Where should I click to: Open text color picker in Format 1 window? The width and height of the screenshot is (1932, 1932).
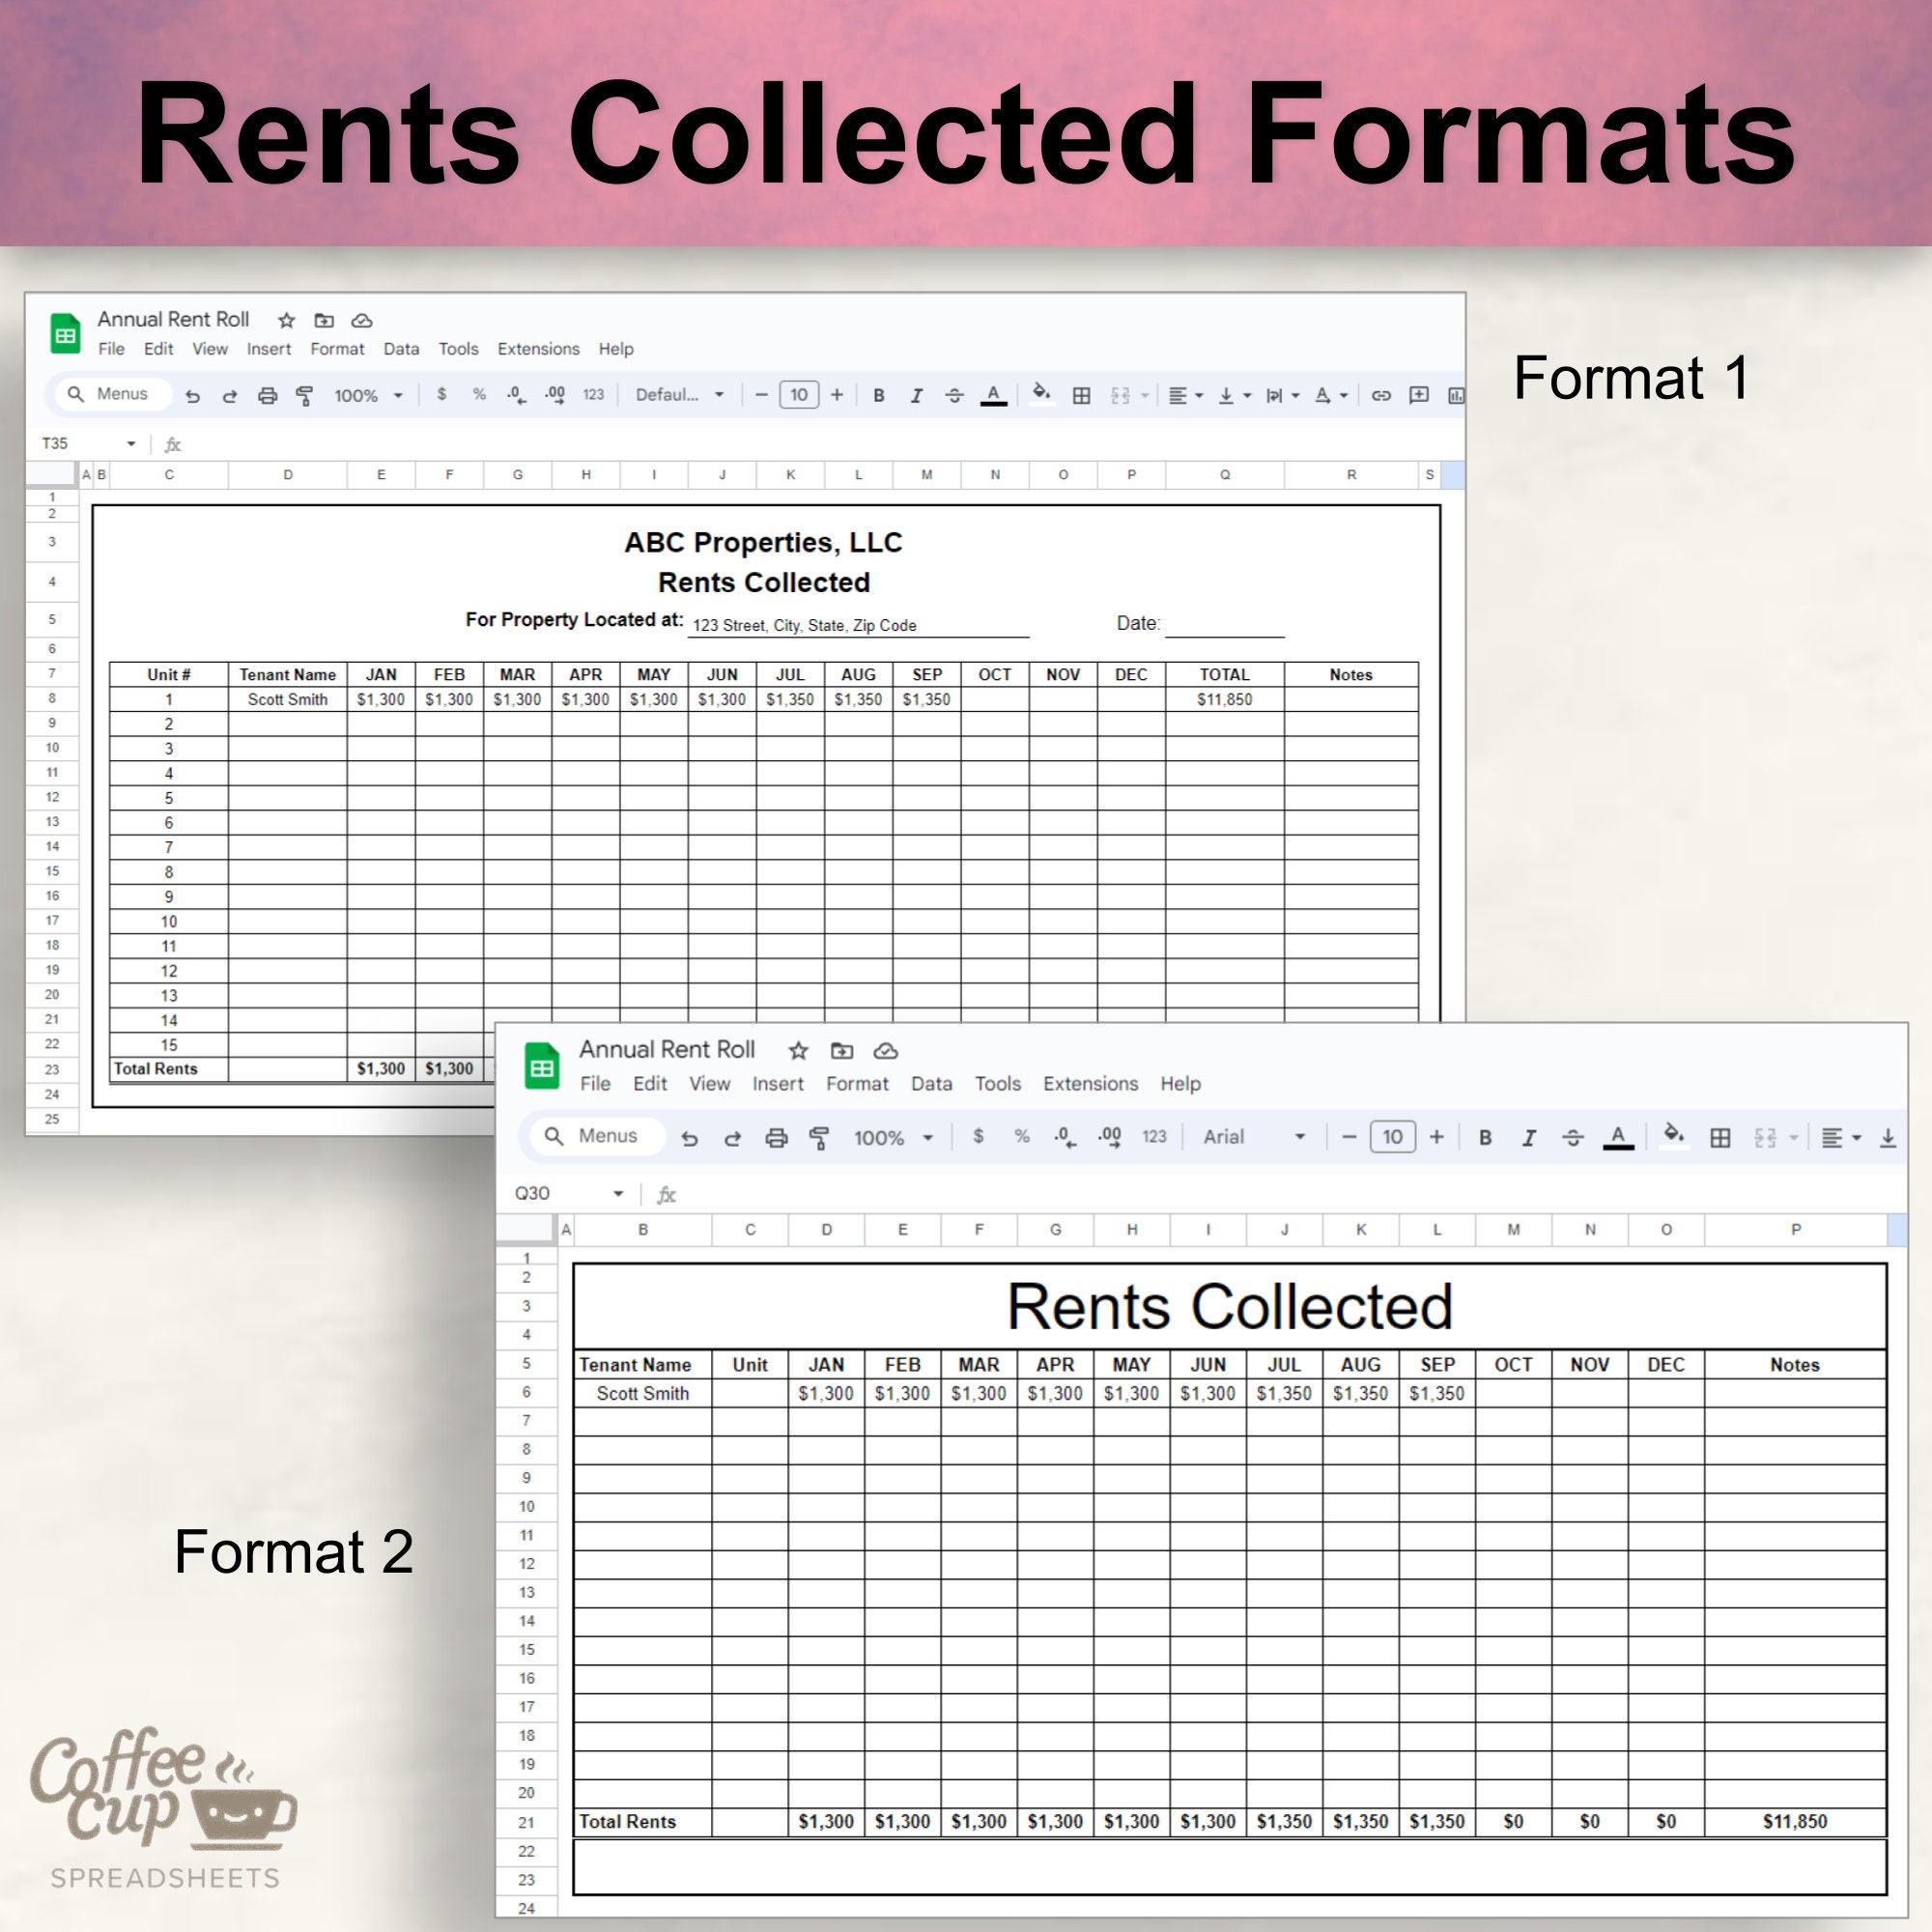(993, 395)
